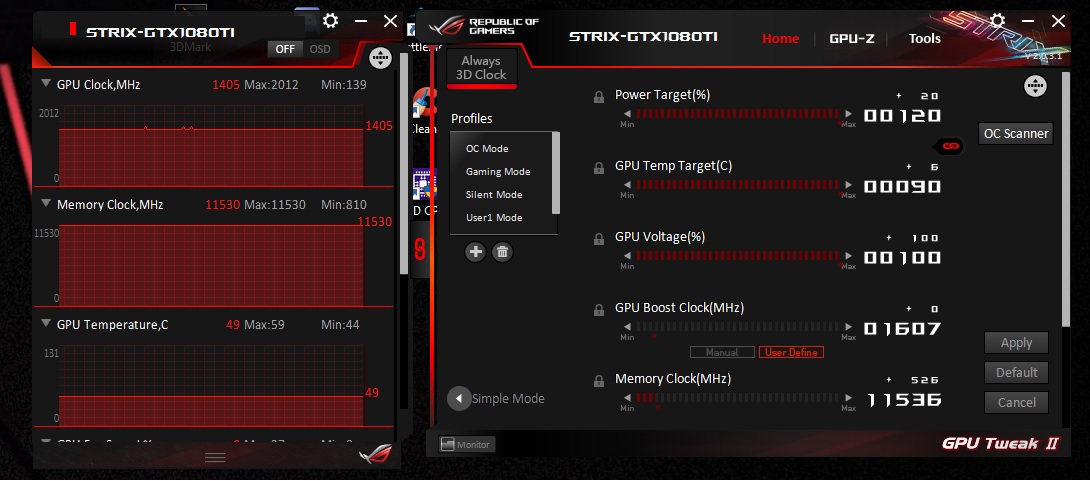The width and height of the screenshot is (1090, 481).
Task: Delete profile with trash icon
Action: [x=502, y=252]
